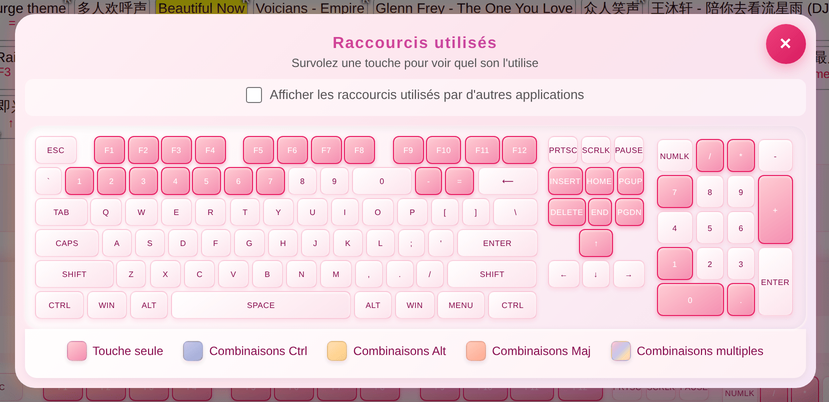
Task: Select the F2 key
Action: [x=143, y=150]
